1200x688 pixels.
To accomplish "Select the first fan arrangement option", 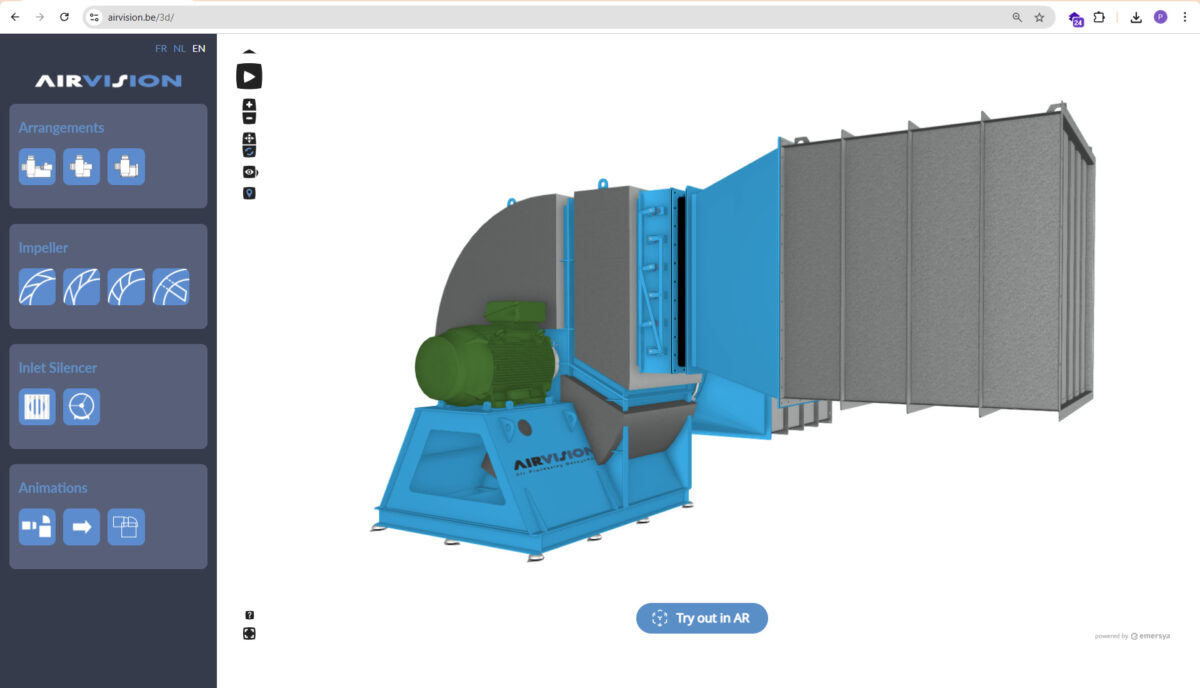I will coord(37,166).
